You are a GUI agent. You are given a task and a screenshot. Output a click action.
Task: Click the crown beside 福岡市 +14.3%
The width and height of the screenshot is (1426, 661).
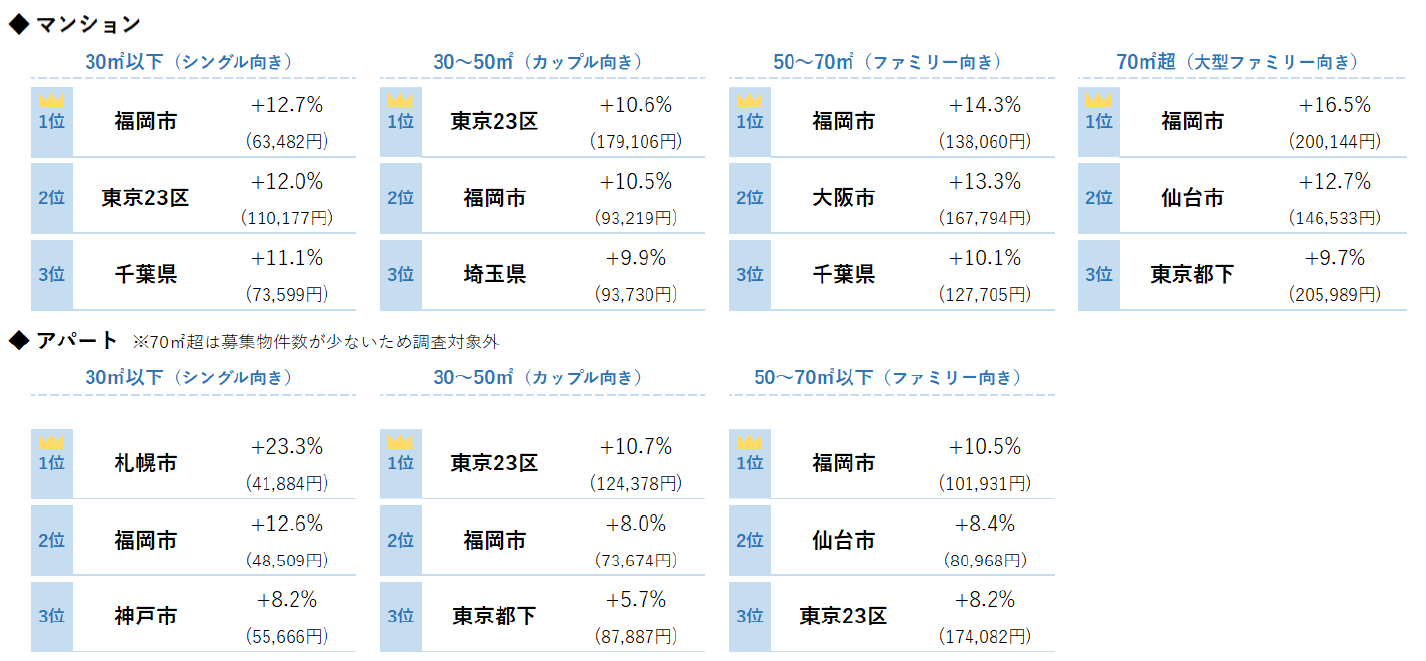[x=749, y=100]
